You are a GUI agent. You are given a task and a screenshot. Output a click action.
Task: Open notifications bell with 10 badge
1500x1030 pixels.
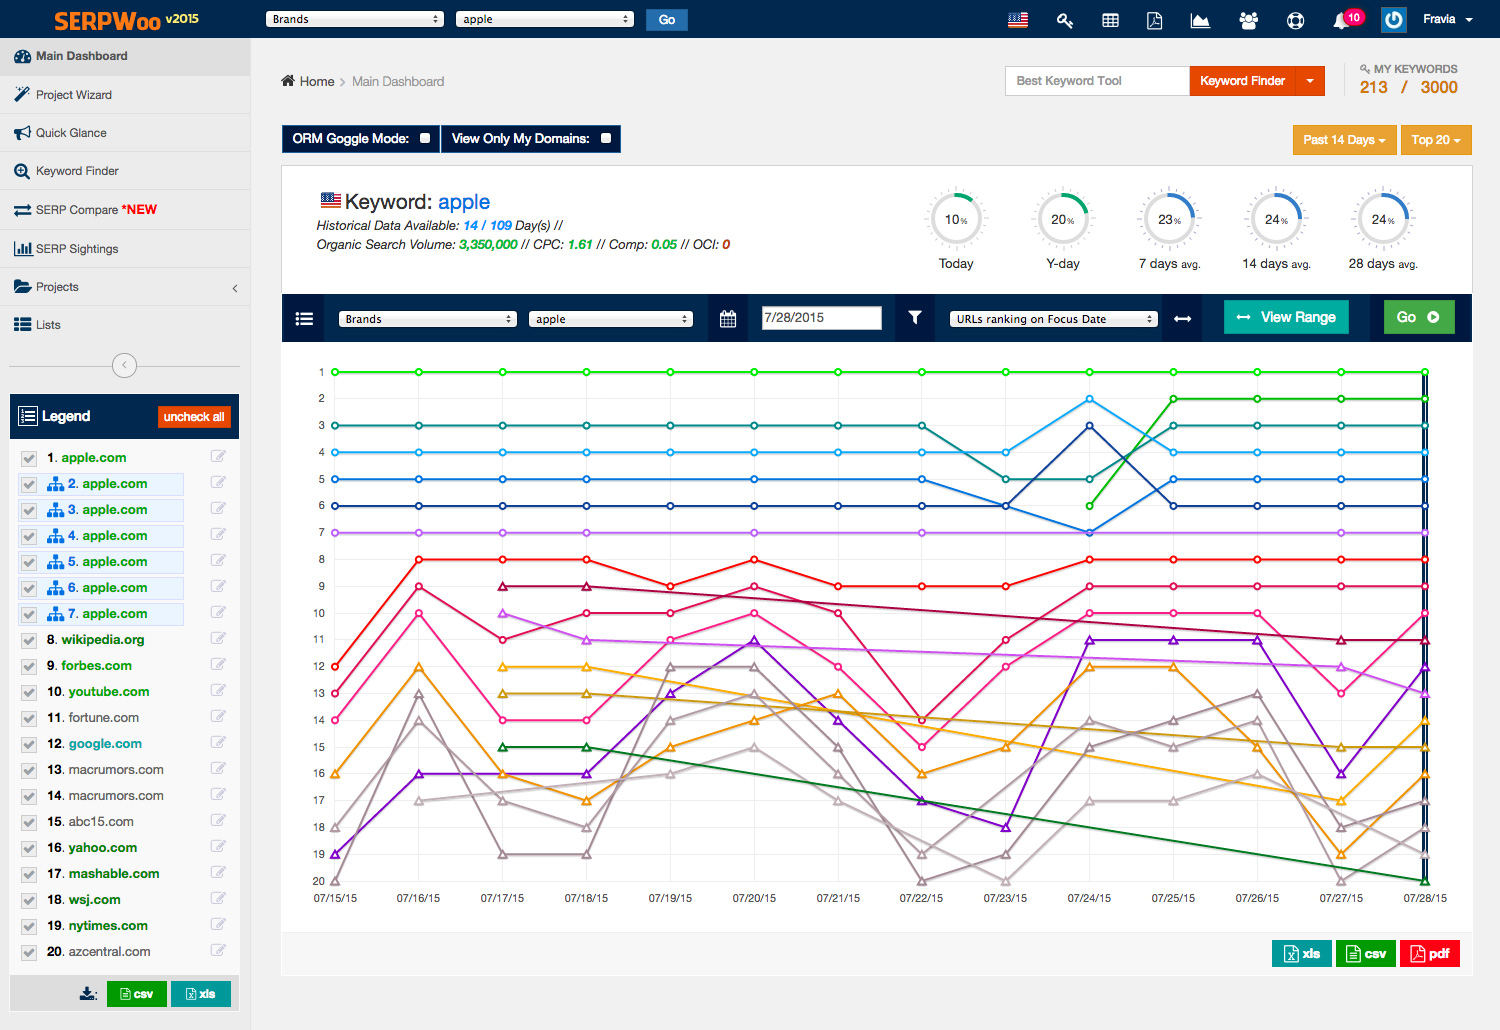click(1346, 19)
